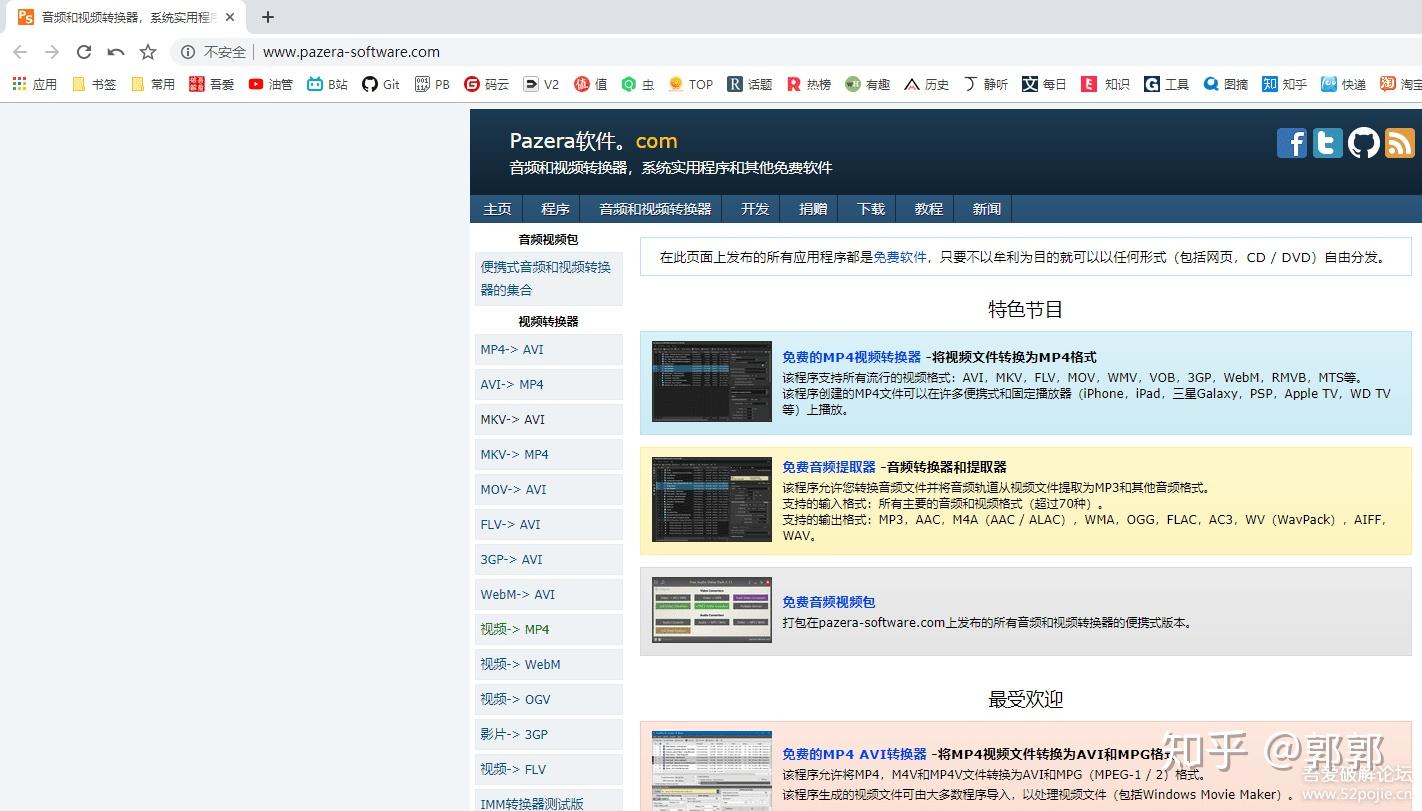This screenshot has height=811, width=1422.
Task: Open the V2 bookmark
Action: (x=542, y=84)
